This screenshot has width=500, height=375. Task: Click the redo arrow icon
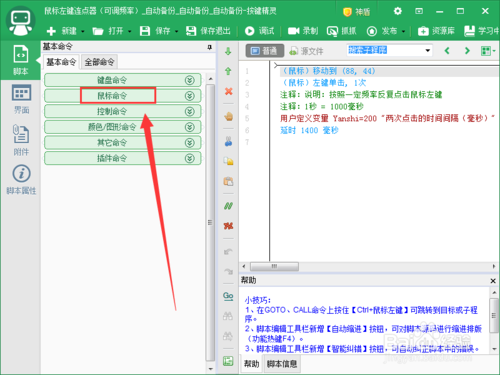click(228, 271)
